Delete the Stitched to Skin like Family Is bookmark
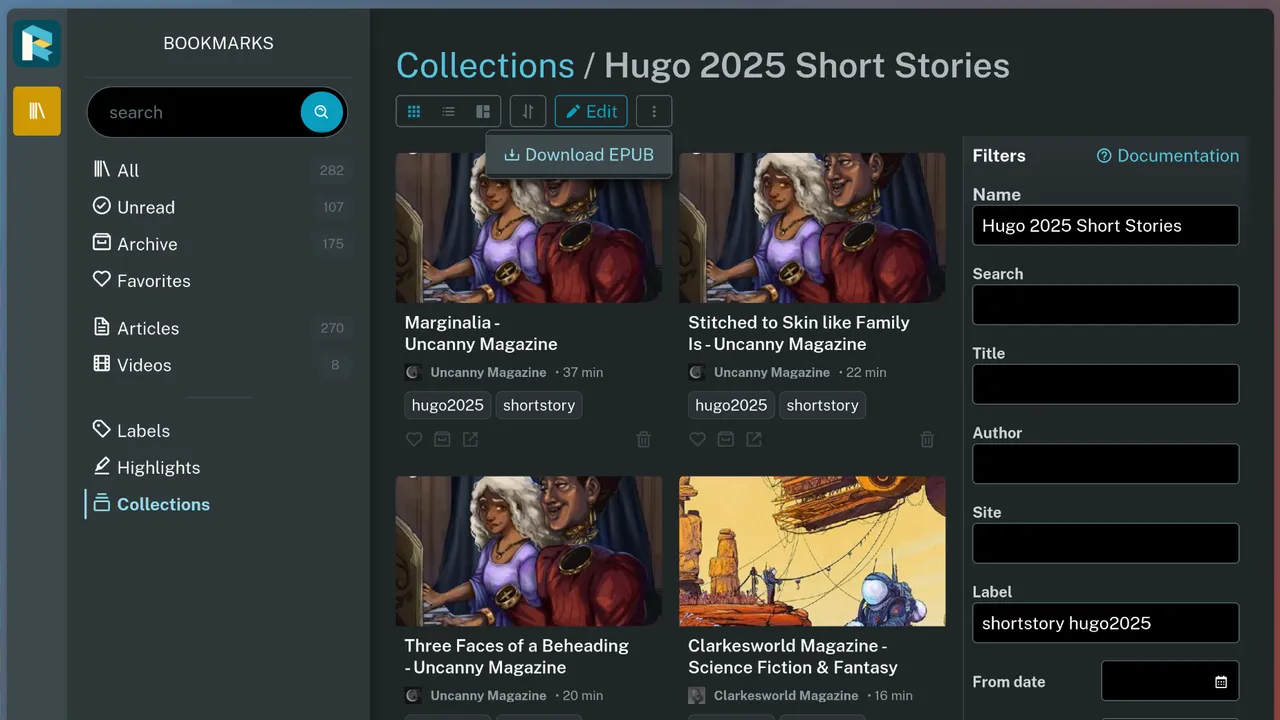The width and height of the screenshot is (1280, 720). pos(928,439)
